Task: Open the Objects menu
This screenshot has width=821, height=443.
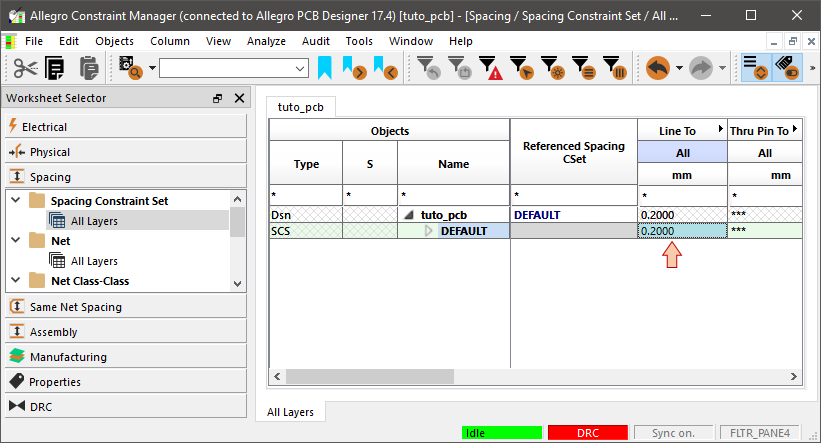Action: [x=114, y=41]
